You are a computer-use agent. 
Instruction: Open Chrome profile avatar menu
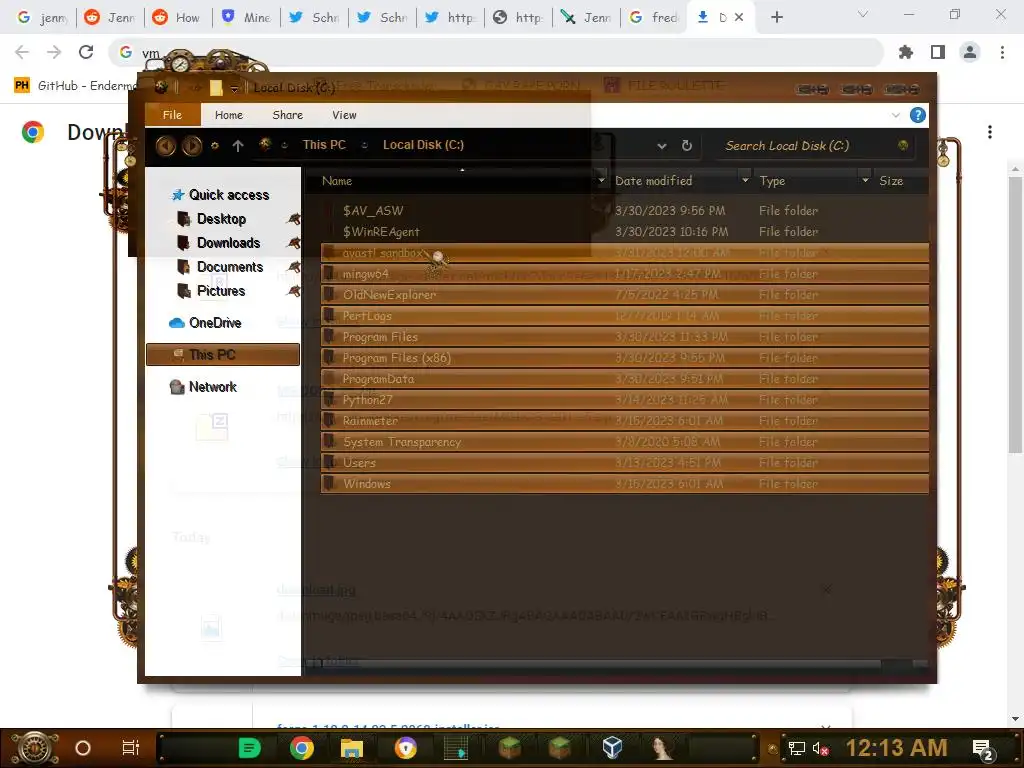[x=970, y=52]
